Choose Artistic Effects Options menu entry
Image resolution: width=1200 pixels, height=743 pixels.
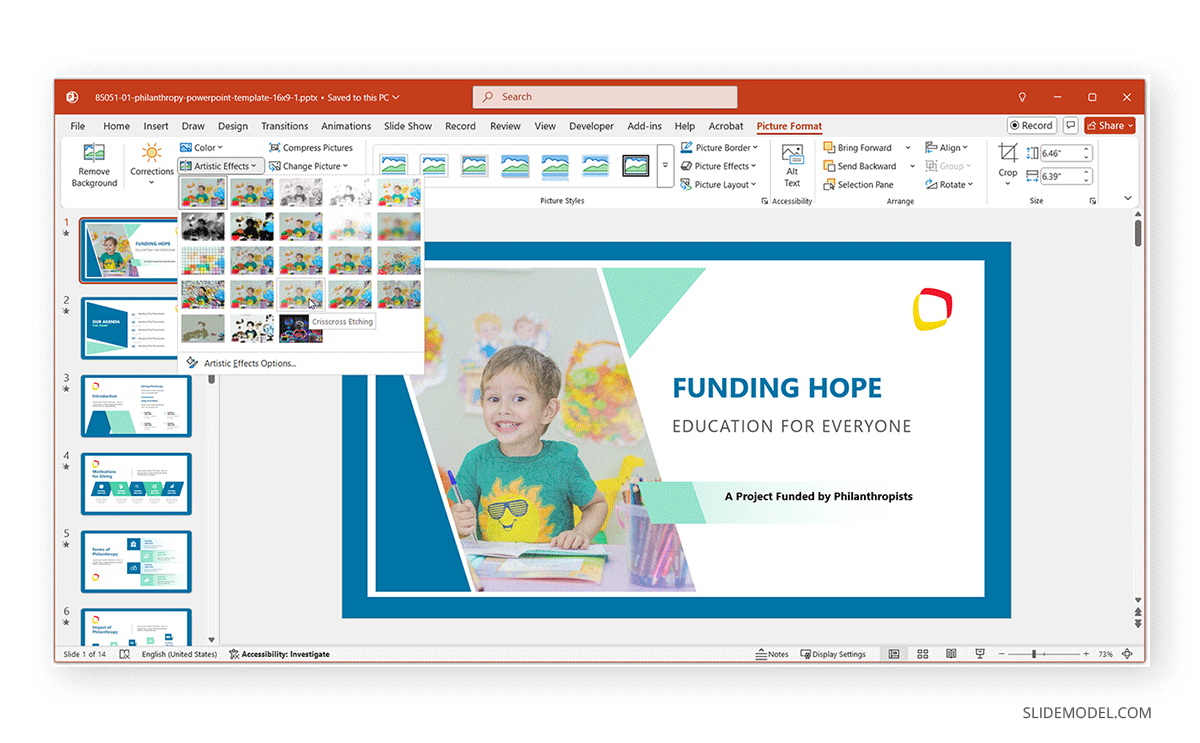(249, 363)
